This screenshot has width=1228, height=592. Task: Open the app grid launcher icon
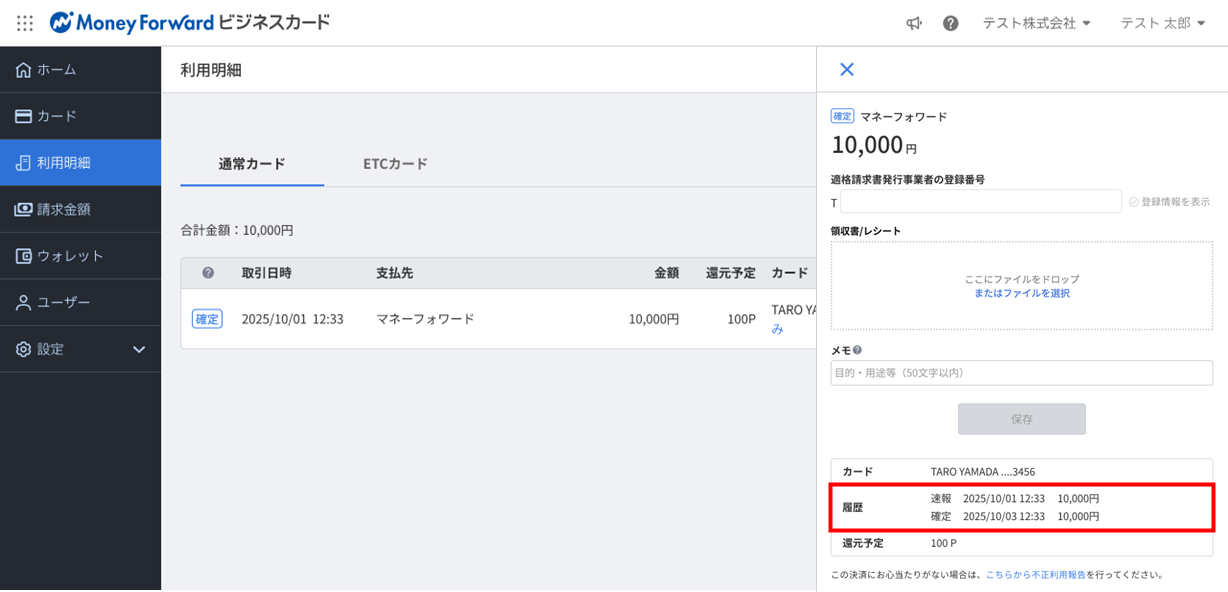(x=25, y=23)
